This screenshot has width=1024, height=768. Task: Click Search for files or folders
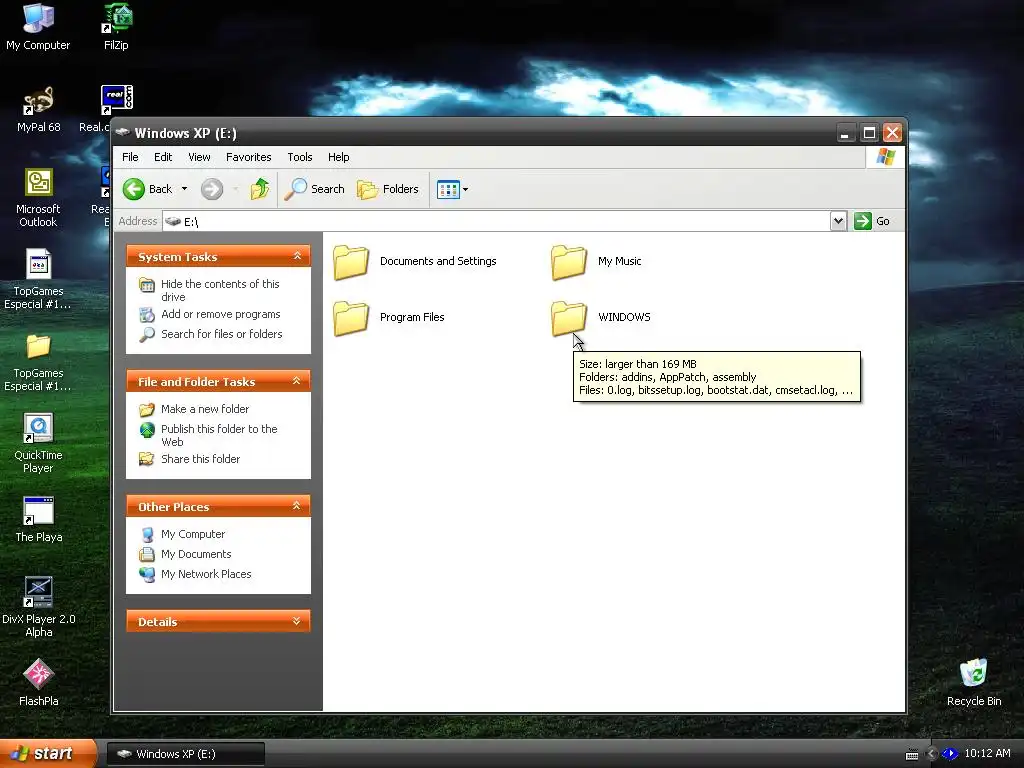pos(221,334)
